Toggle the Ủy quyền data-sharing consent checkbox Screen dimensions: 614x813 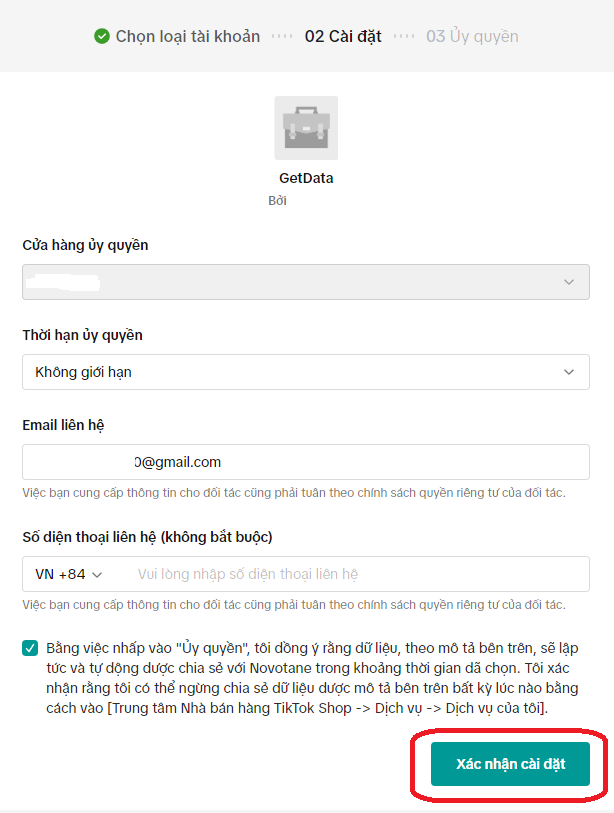pyautogui.click(x=30, y=648)
